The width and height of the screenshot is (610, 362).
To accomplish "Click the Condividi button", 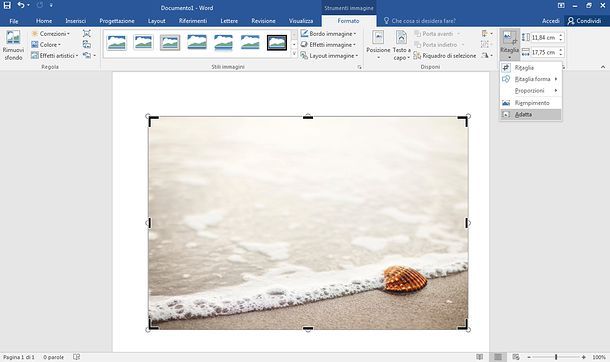I will point(585,21).
